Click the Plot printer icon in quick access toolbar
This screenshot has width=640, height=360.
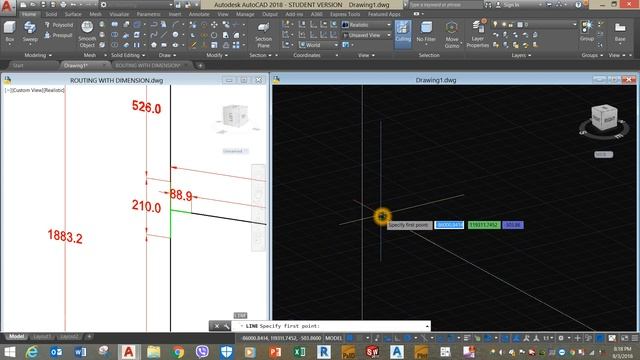[63, 4]
